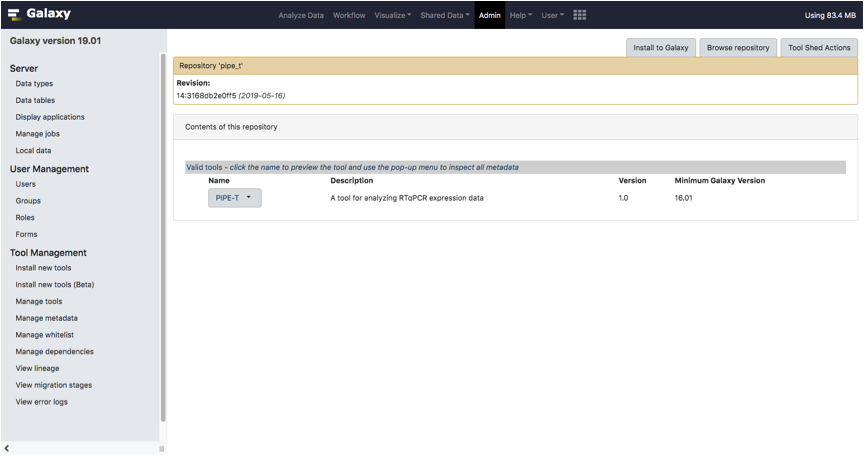Collapse the left panel with the chevron arrow
Image resolution: width=864 pixels, height=456 pixels.
(x=7, y=448)
